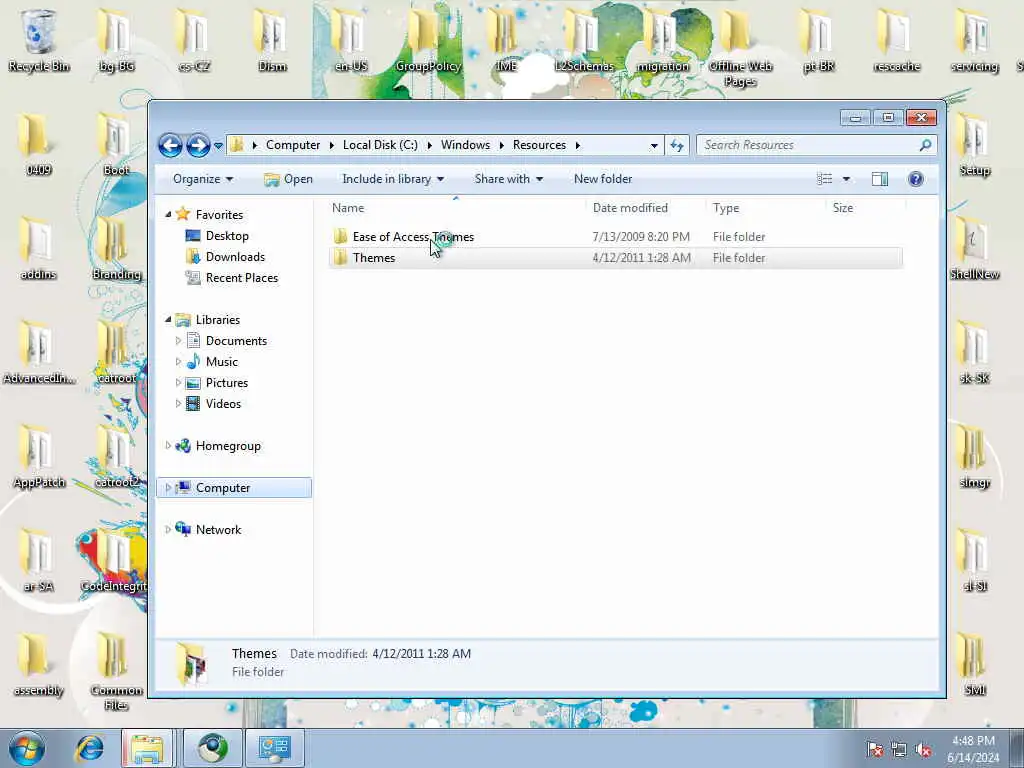Viewport: 1024px width, 768px height.
Task: Expand the Network node
Action: click(168, 530)
